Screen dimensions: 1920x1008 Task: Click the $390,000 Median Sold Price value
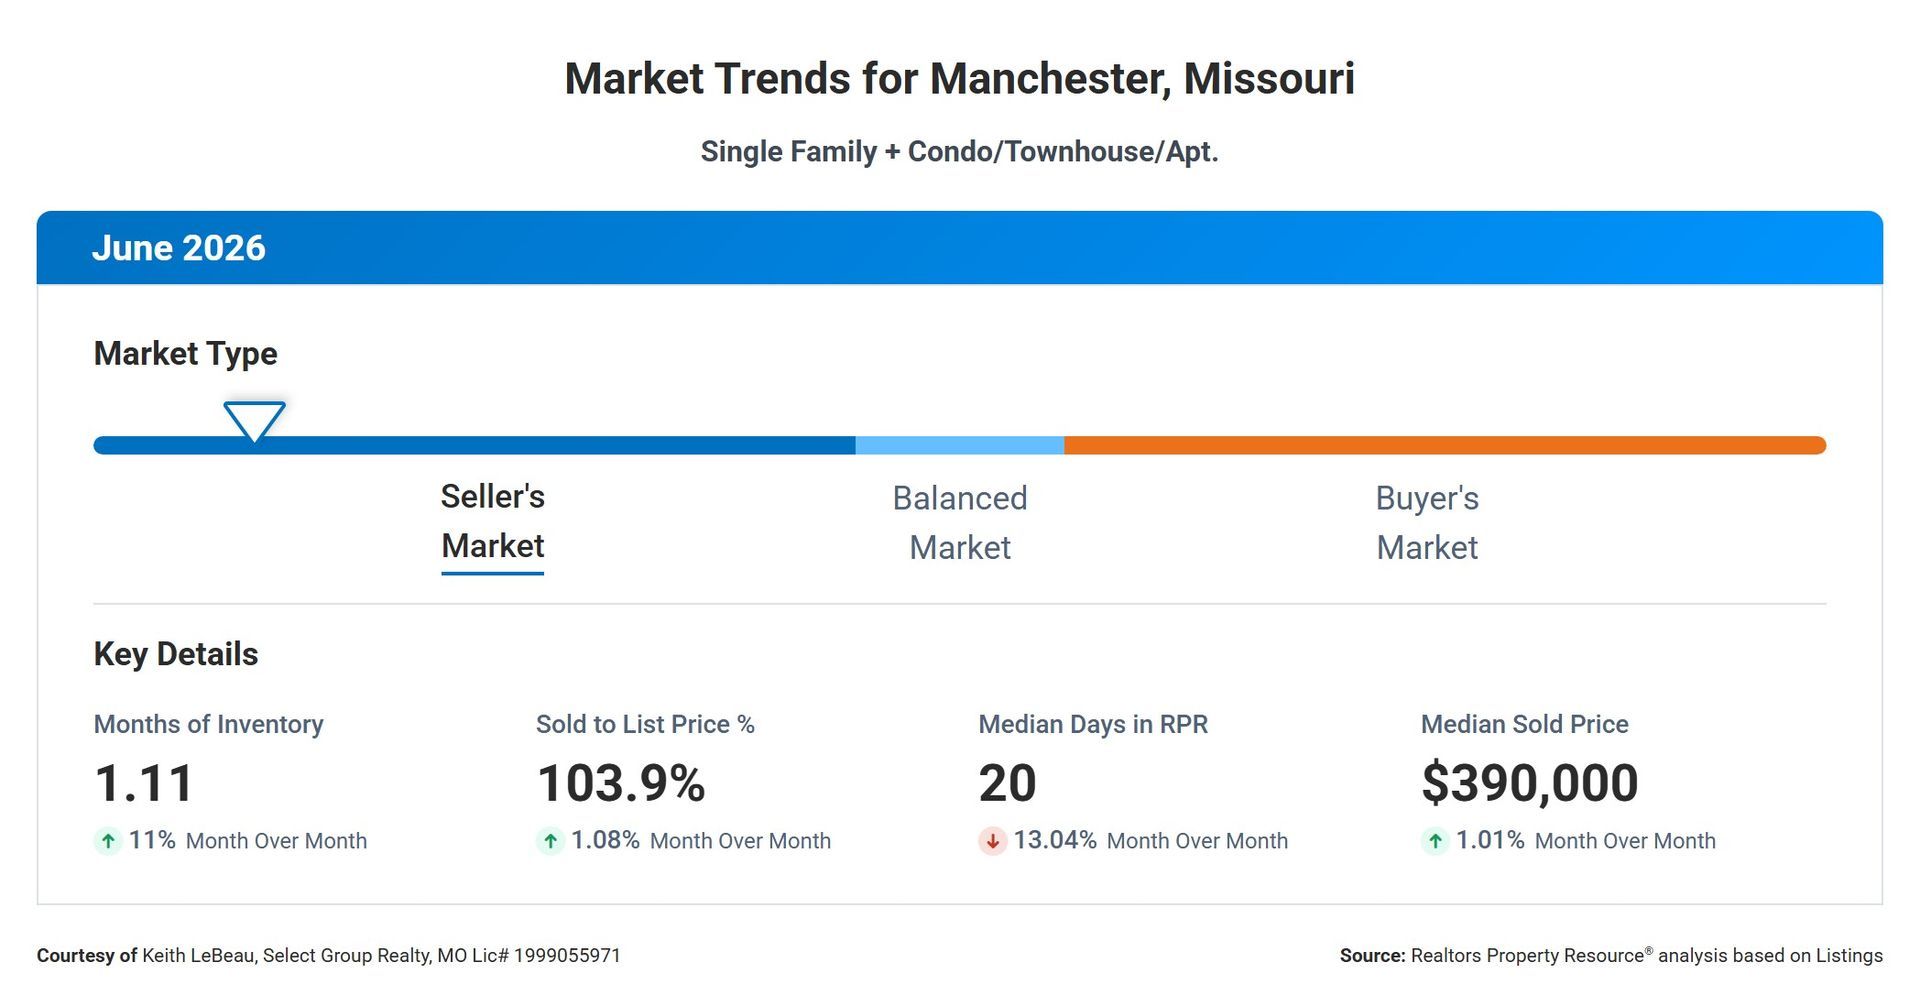coord(1529,783)
